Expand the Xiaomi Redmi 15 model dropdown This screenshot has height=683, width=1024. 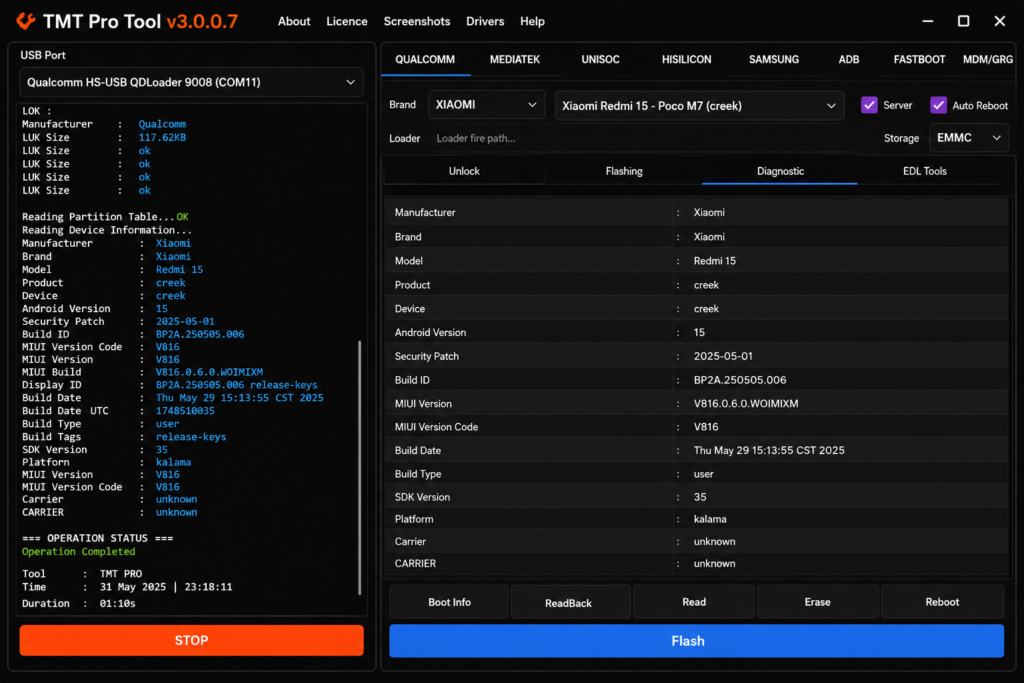699,106
